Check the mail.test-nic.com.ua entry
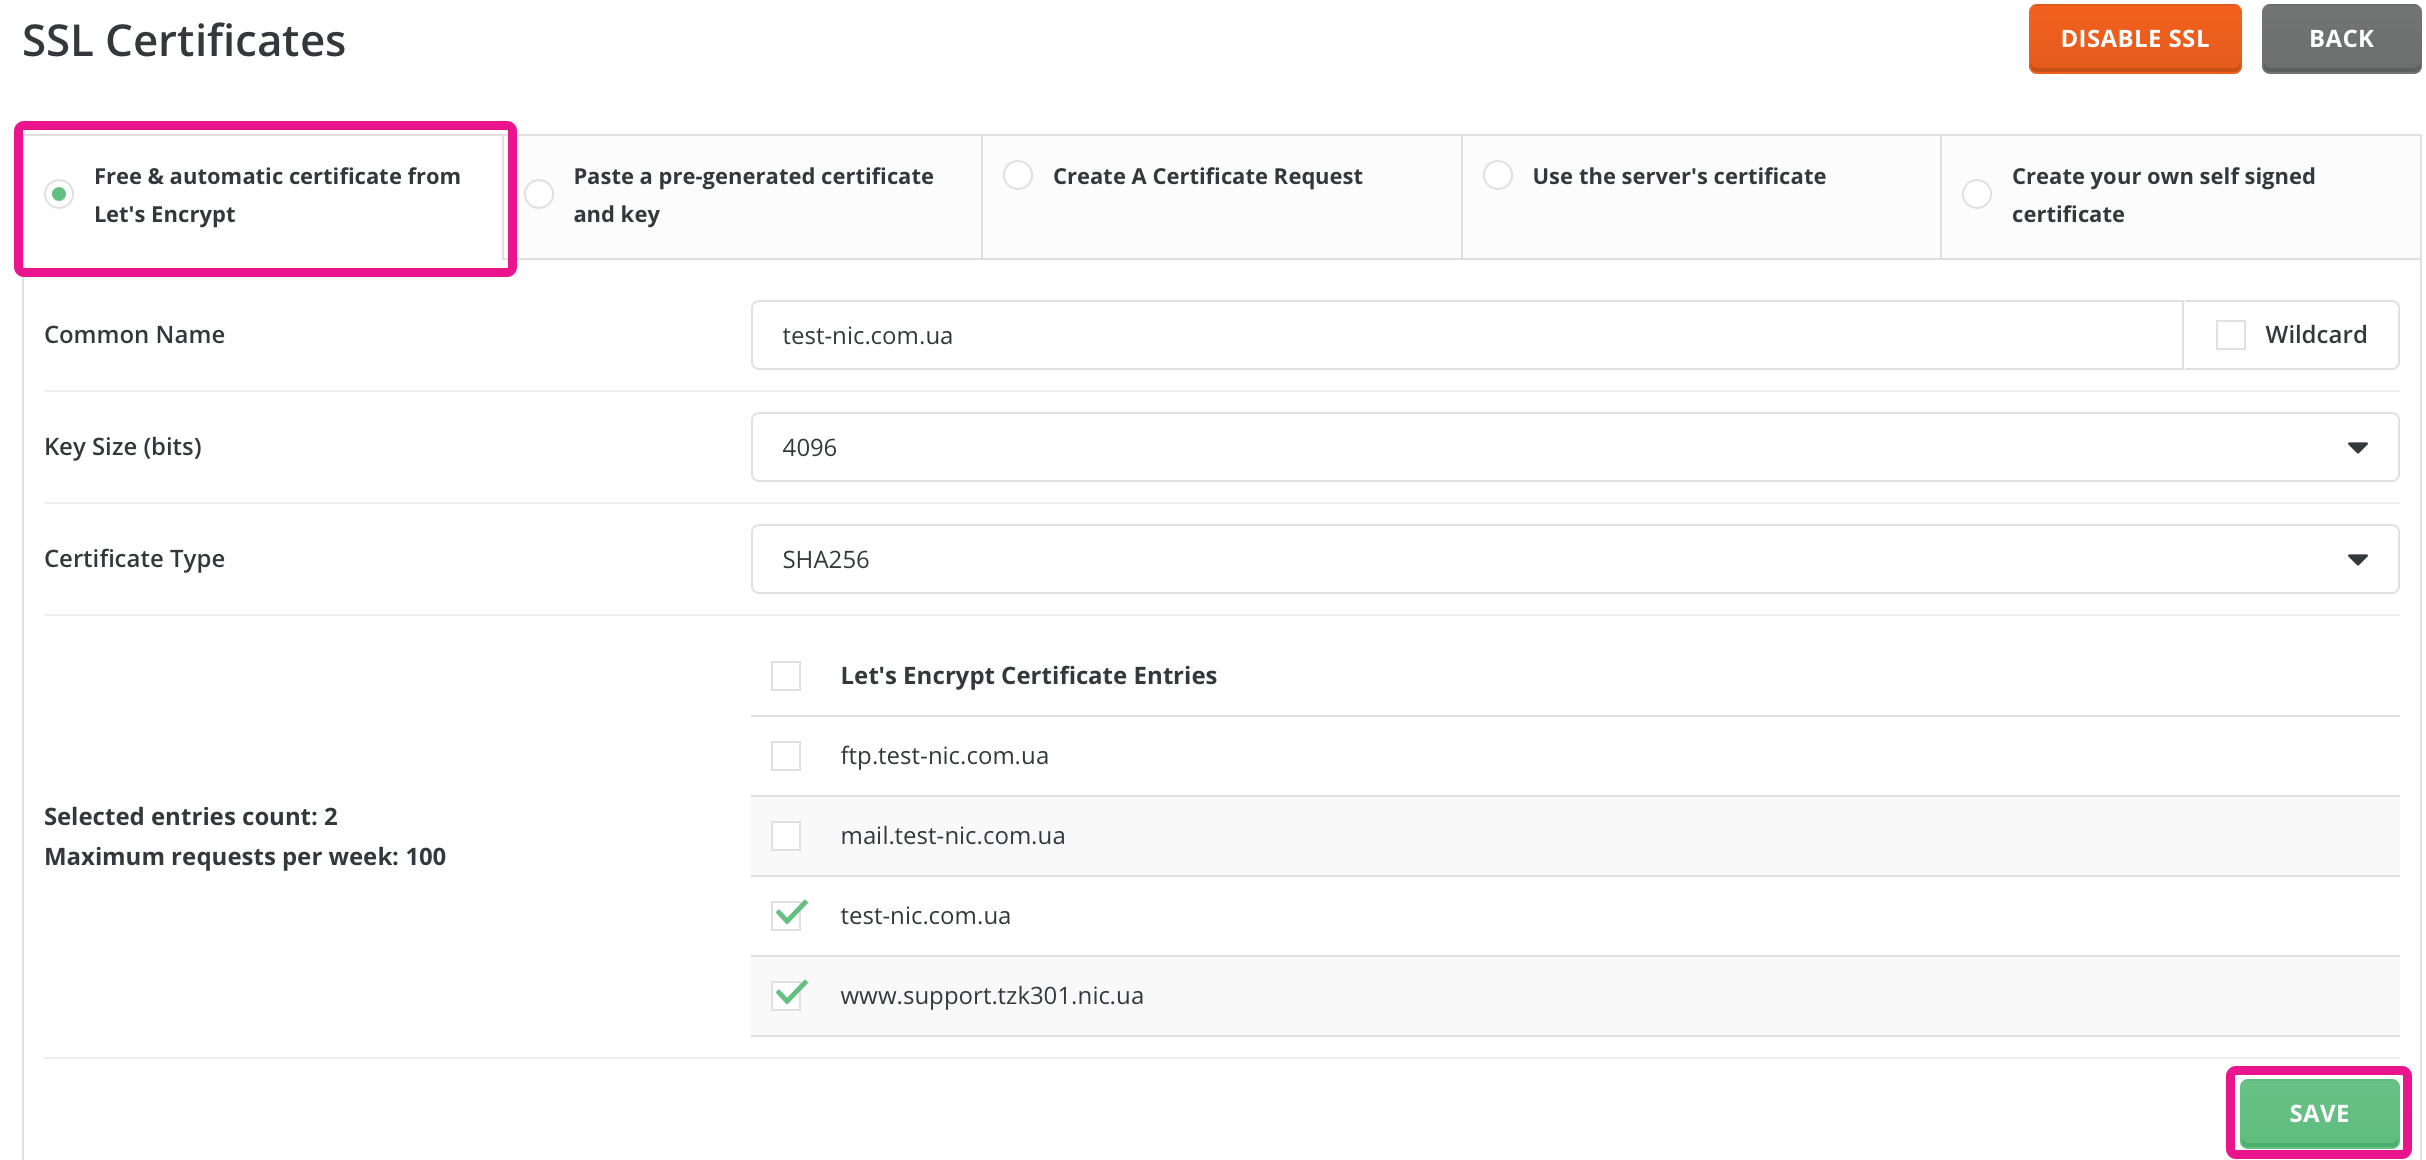This screenshot has height=1160, width=2426. pos(786,836)
